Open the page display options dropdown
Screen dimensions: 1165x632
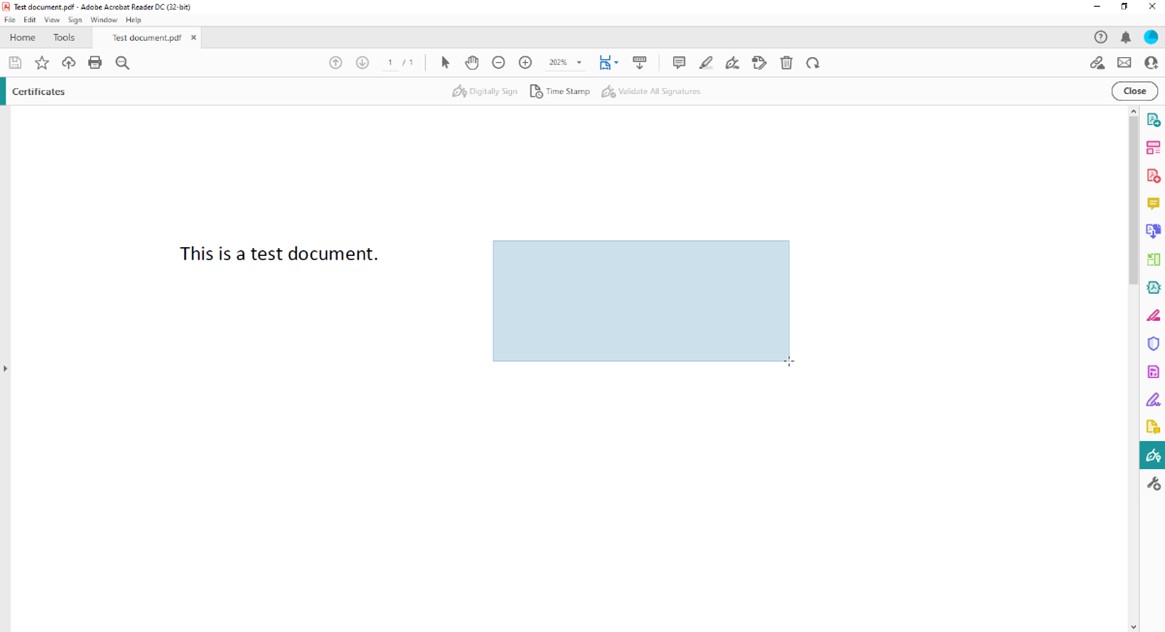[609, 62]
